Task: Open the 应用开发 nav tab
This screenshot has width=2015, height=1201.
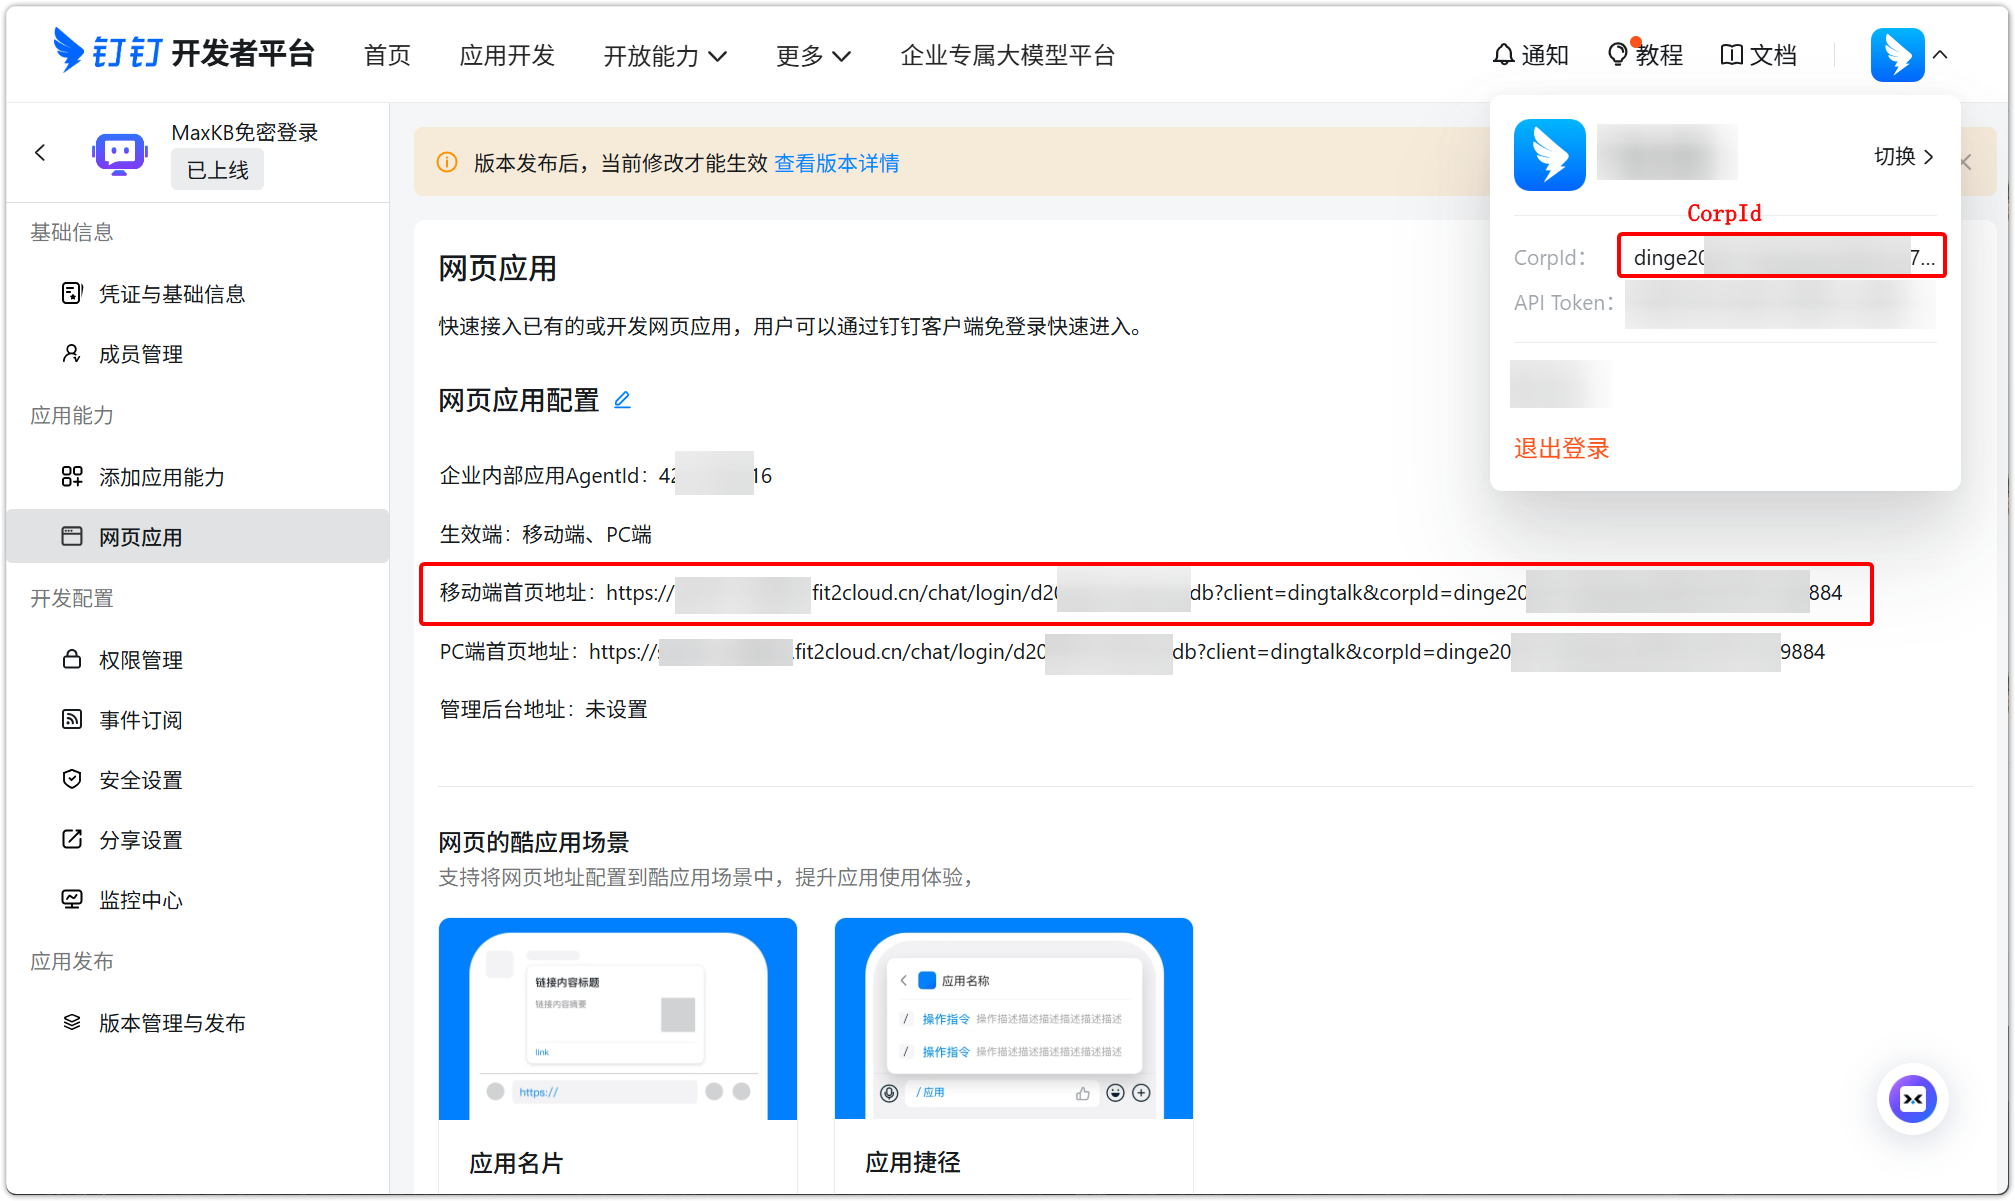Action: [x=507, y=56]
